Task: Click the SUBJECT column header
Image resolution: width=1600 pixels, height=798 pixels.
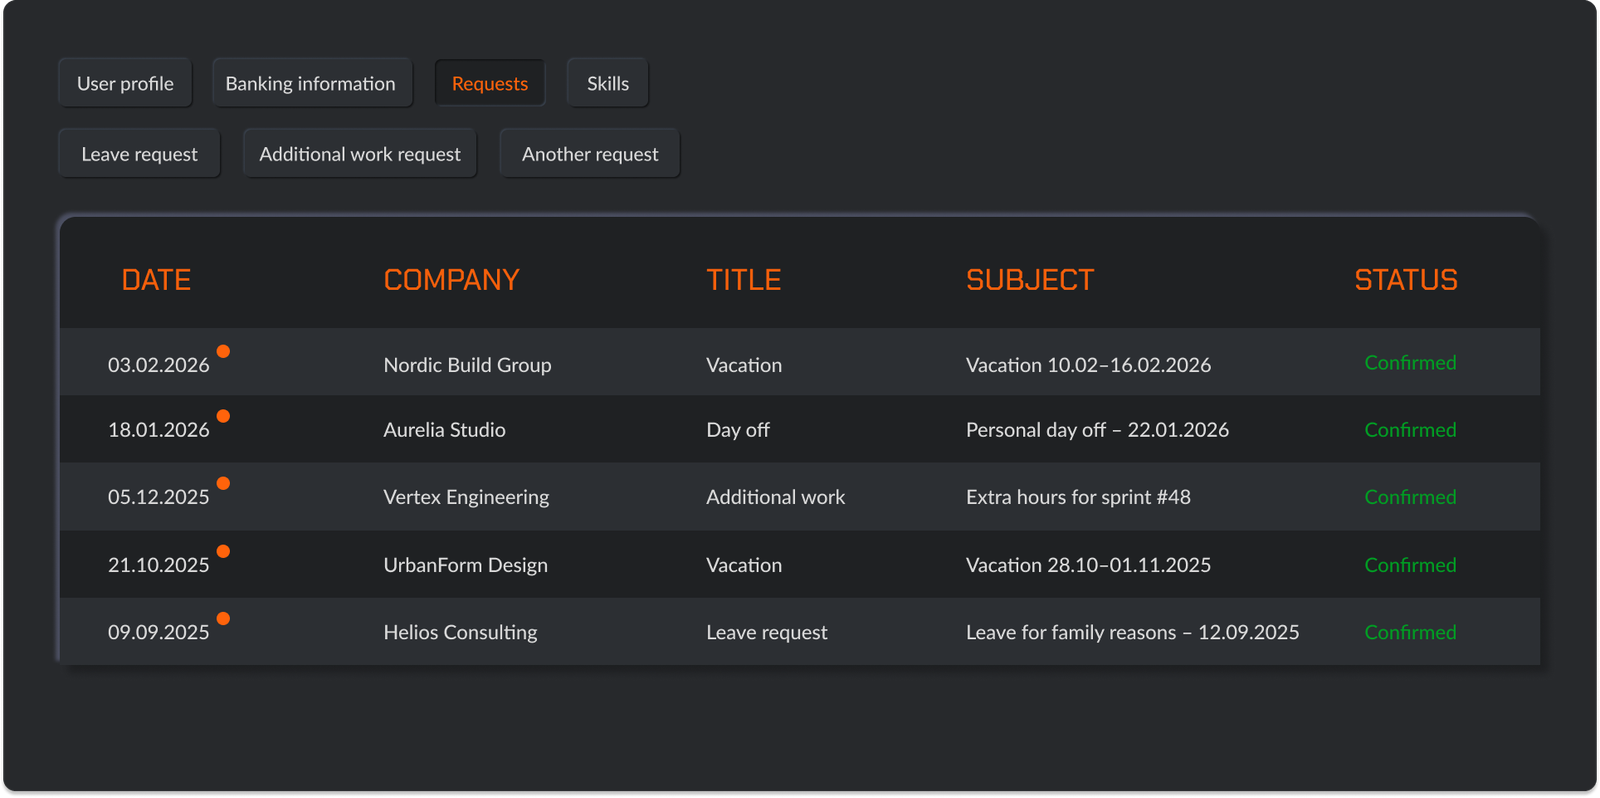Action: pos(1030,280)
